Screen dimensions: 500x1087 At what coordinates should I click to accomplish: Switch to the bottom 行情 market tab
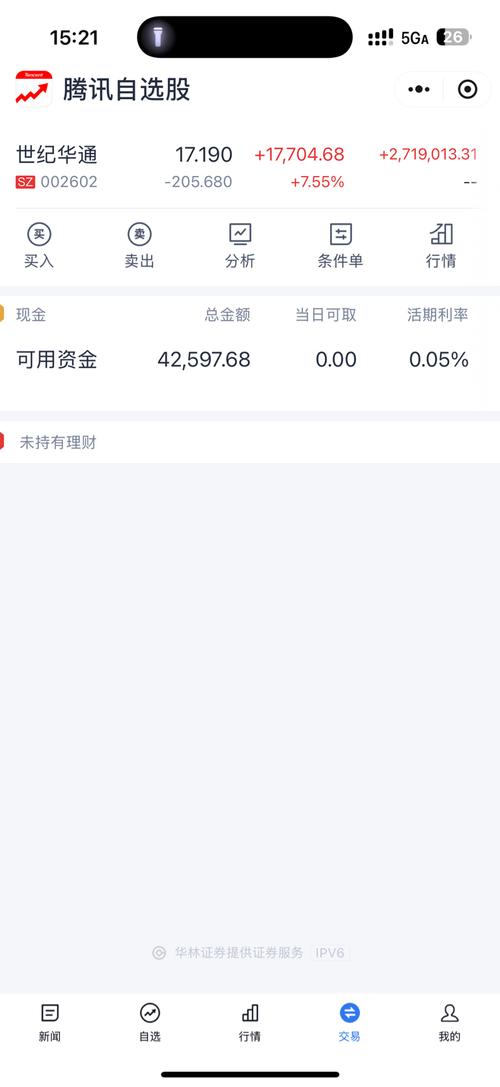click(x=250, y=1023)
